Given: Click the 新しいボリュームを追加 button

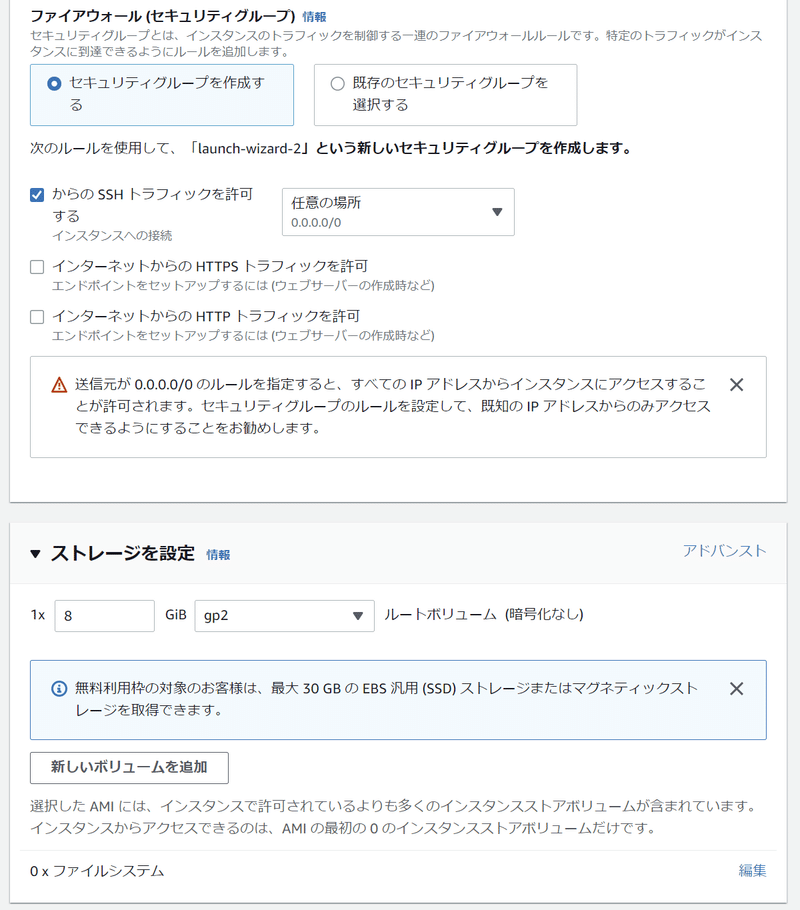Looking at the screenshot, I should point(129,767).
